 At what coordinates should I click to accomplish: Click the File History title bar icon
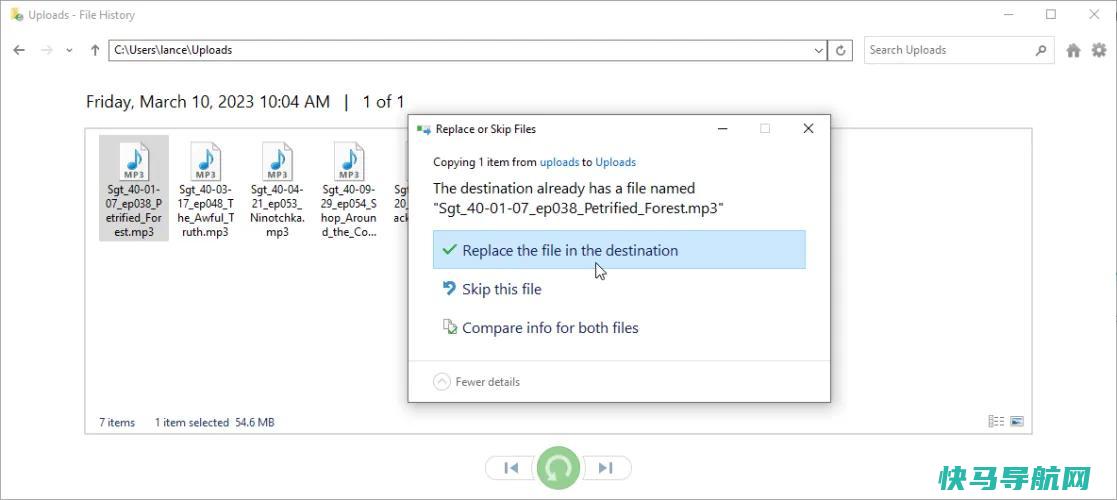[16, 14]
